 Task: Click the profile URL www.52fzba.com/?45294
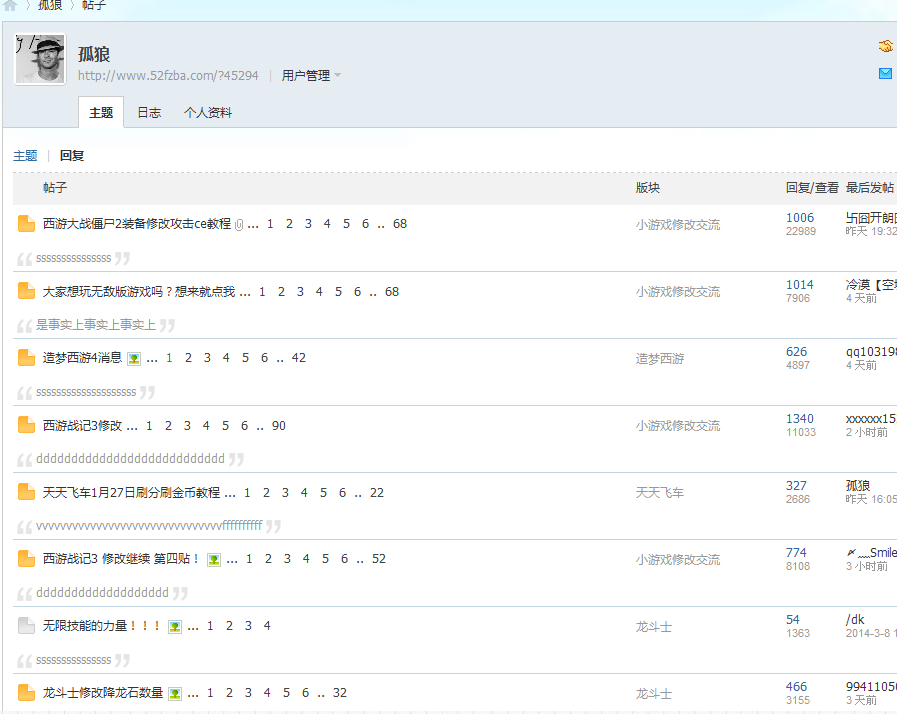pos(168,76)
